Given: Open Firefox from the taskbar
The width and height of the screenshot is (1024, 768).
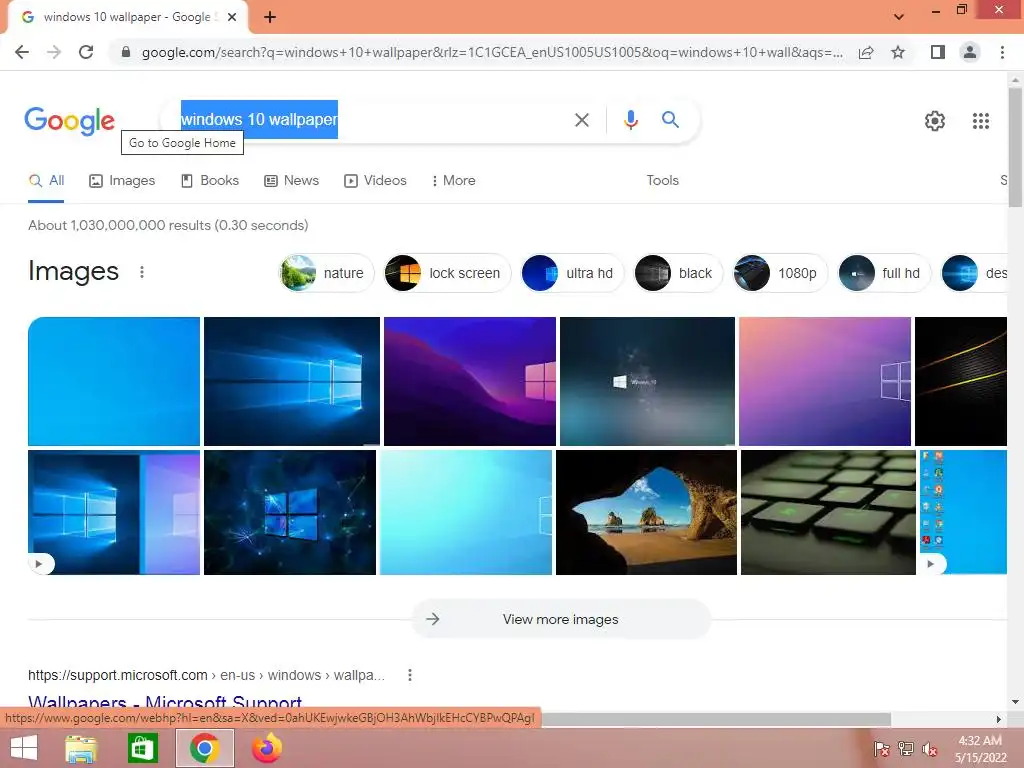Looking at the screenshot, I should 266,748.
